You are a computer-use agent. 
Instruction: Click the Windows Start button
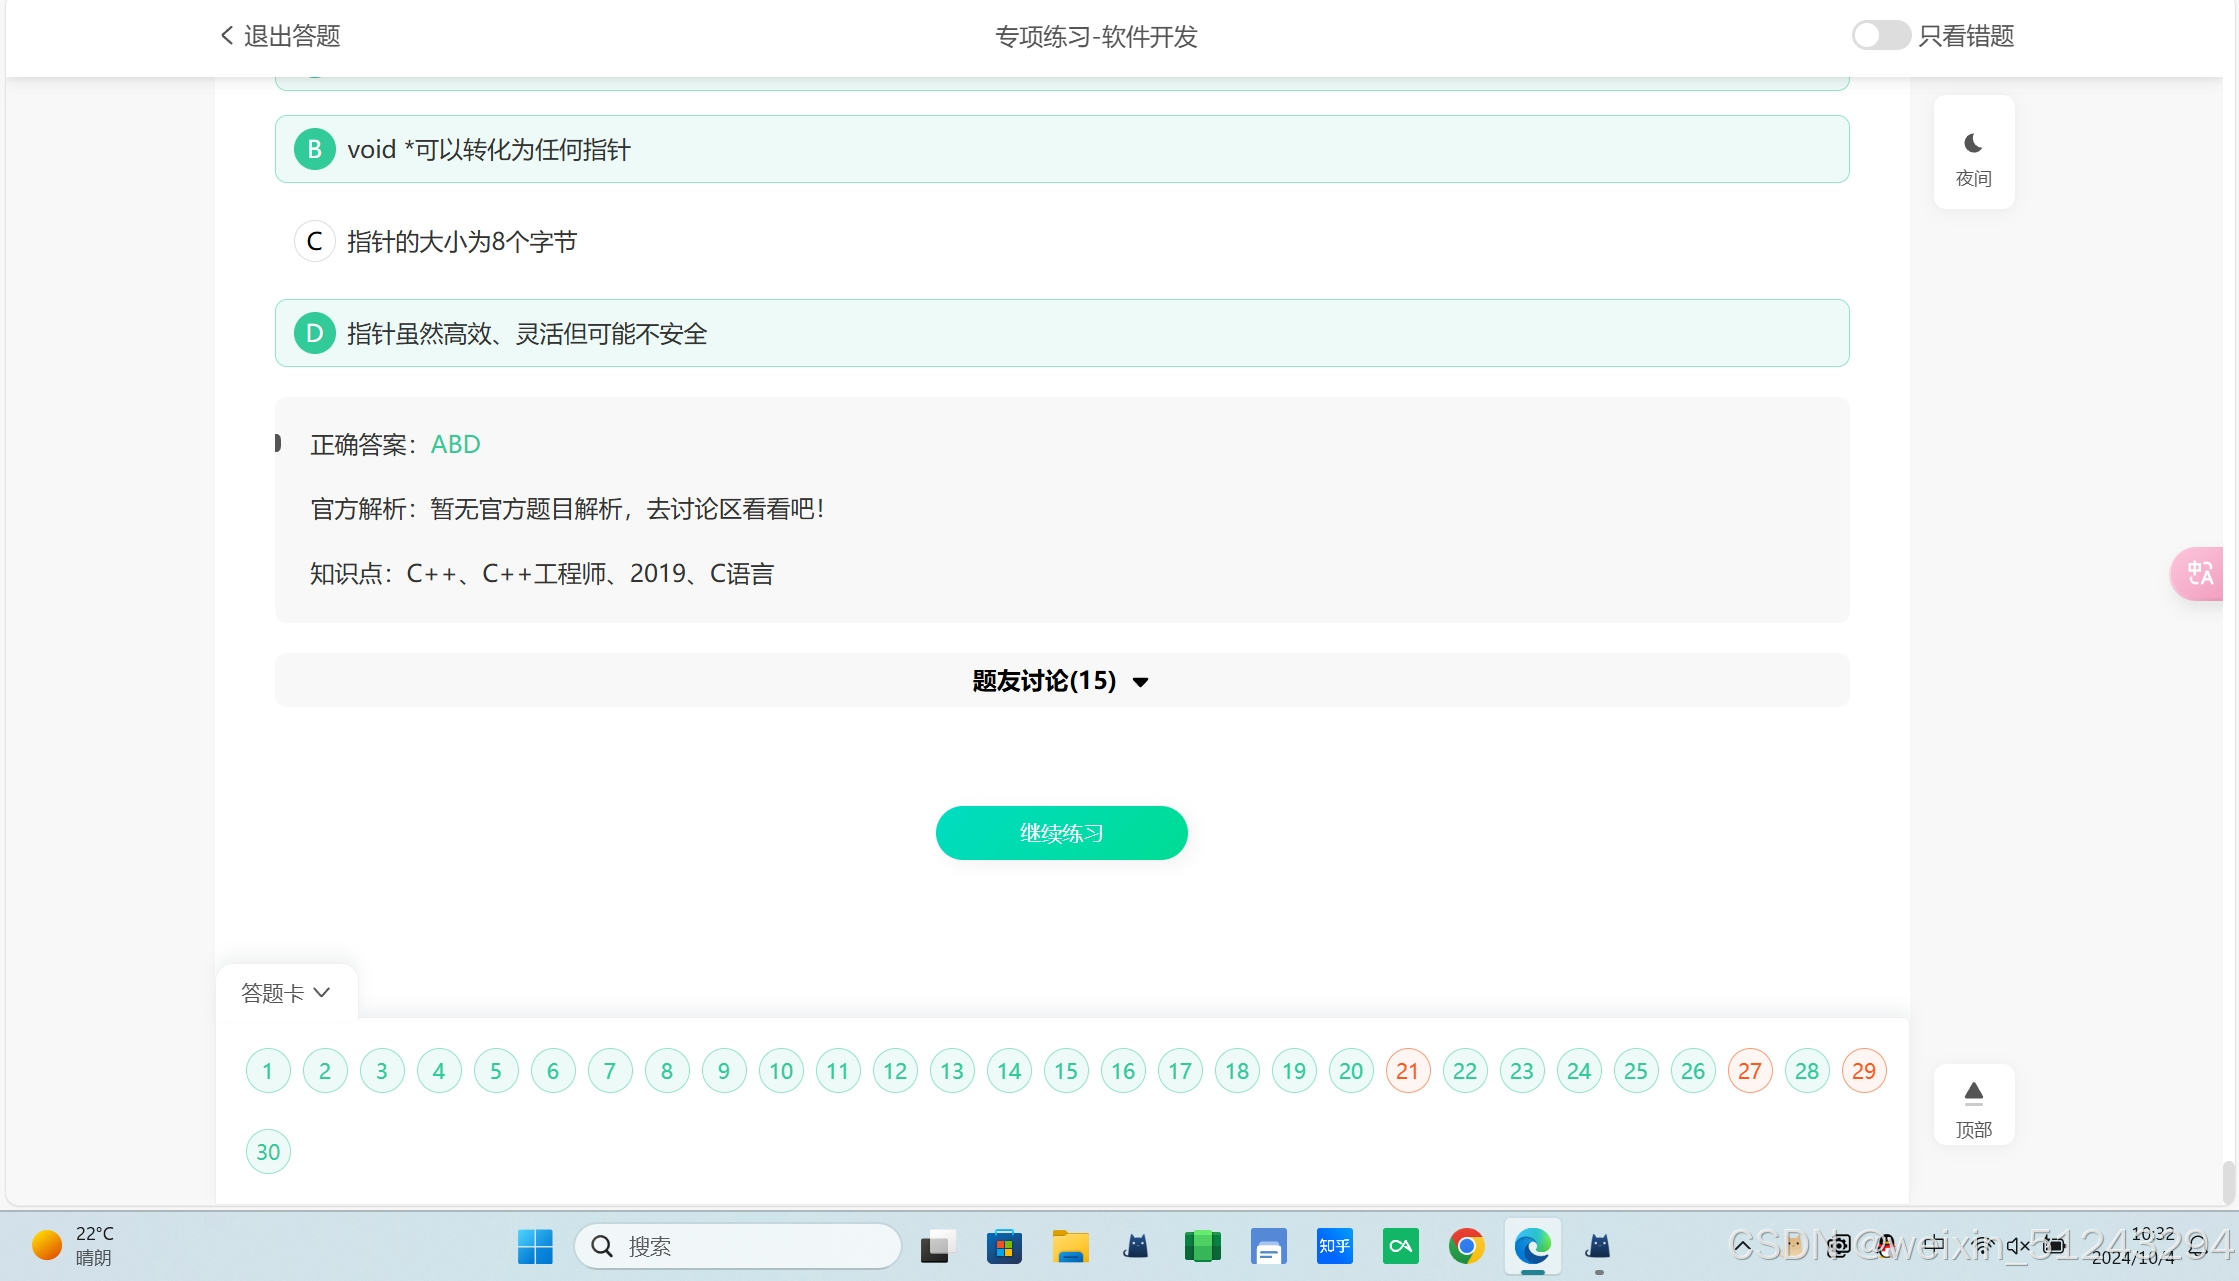pos(535,1246)
